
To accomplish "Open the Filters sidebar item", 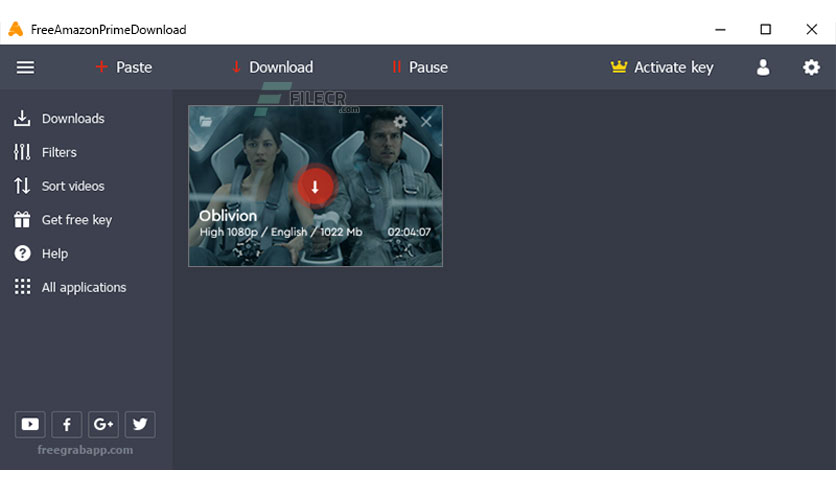I will (45, 152).
